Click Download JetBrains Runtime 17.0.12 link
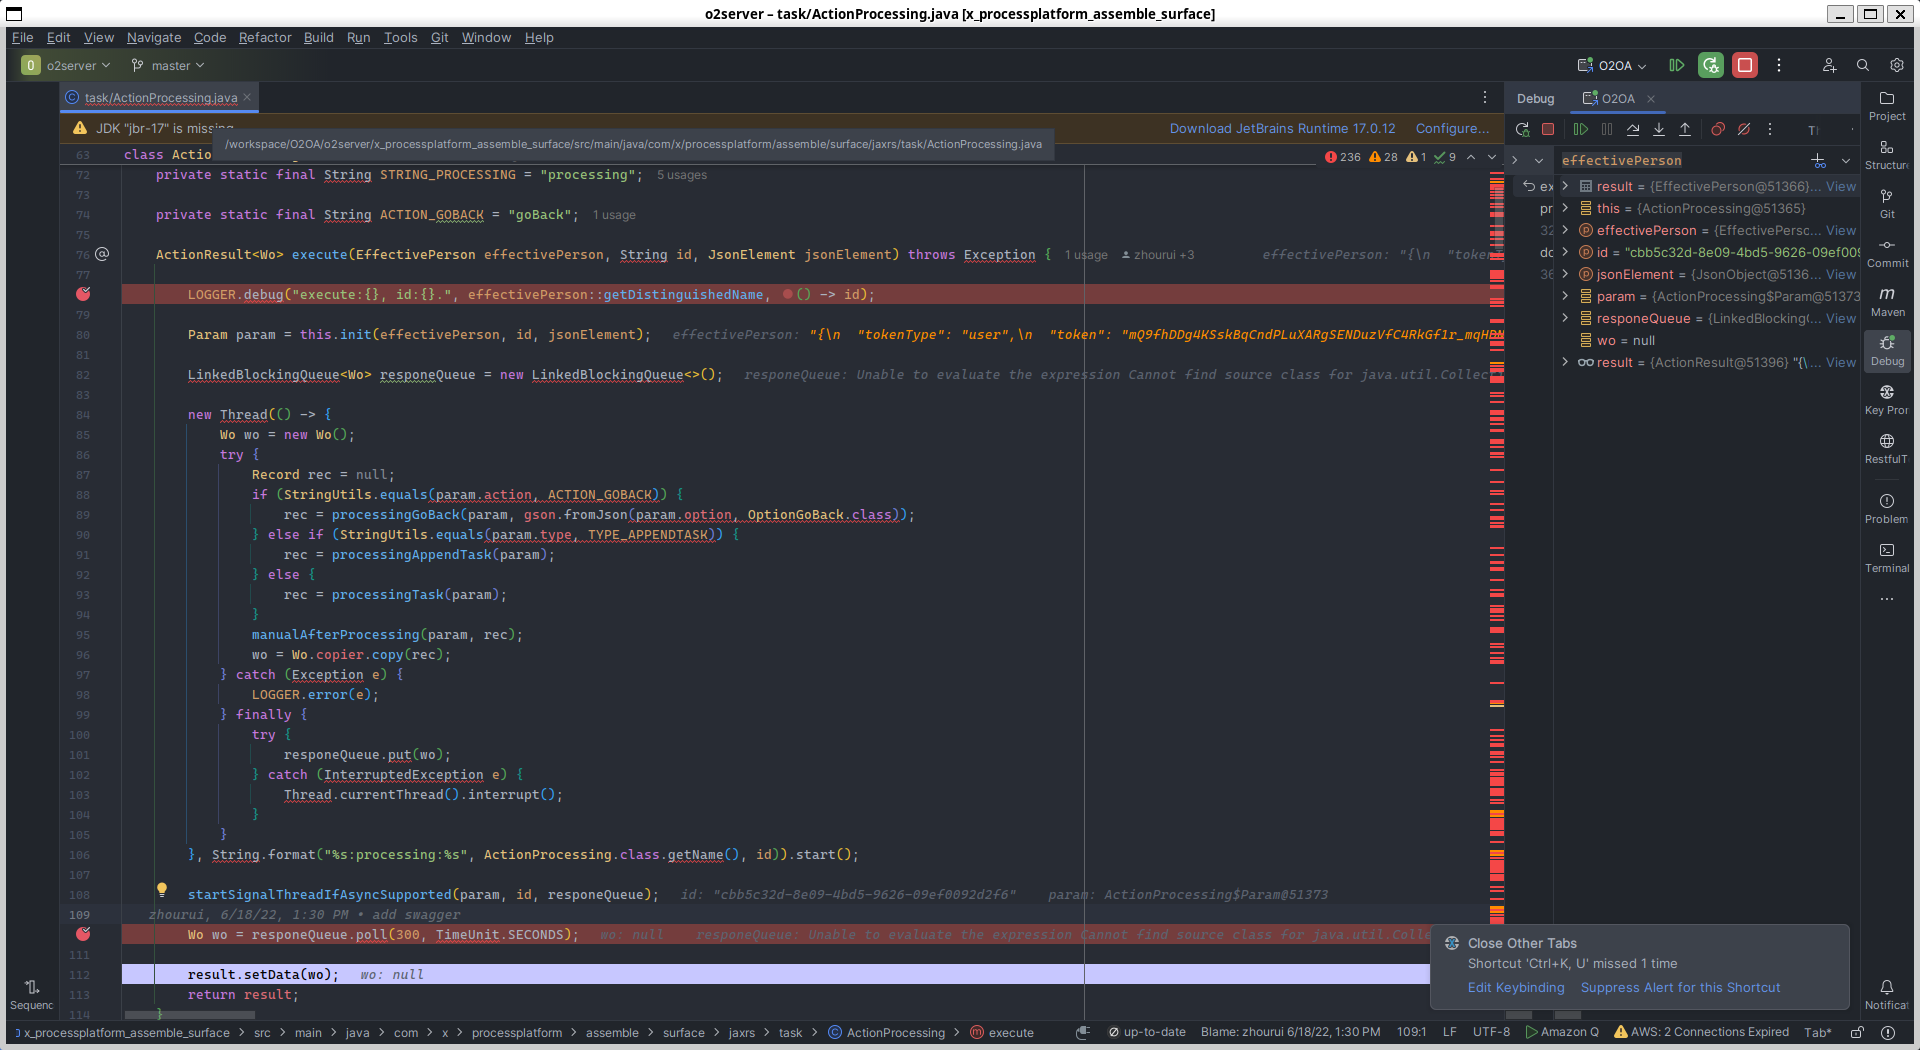Viewport: 1920px width, 1050px height. click(1282, 129)
